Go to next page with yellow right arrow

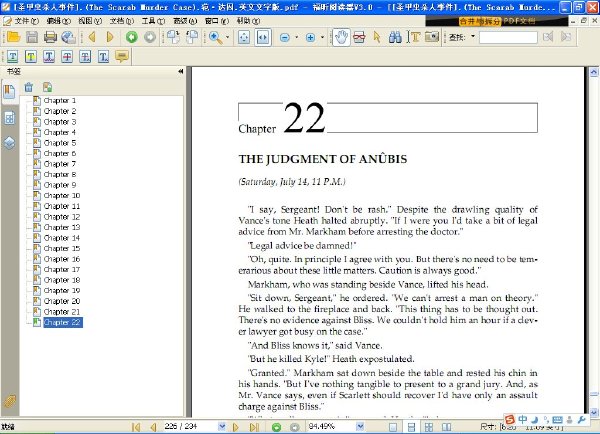click(x=110, y=37)
